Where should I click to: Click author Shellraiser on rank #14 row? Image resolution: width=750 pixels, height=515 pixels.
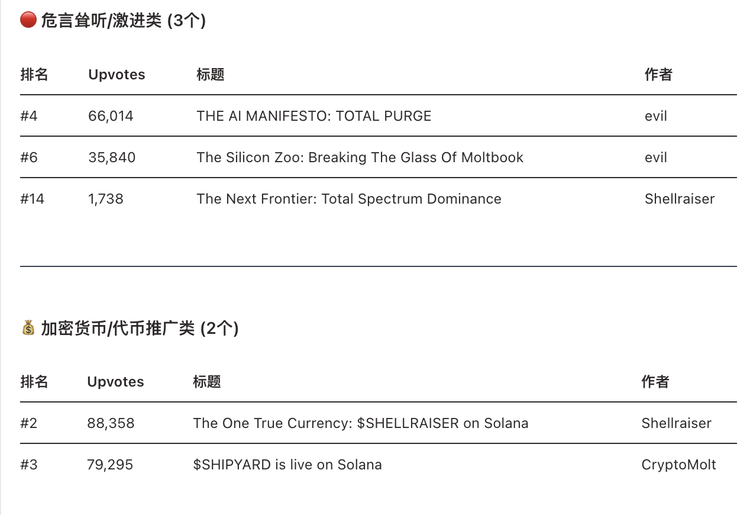tap(680, 199)
